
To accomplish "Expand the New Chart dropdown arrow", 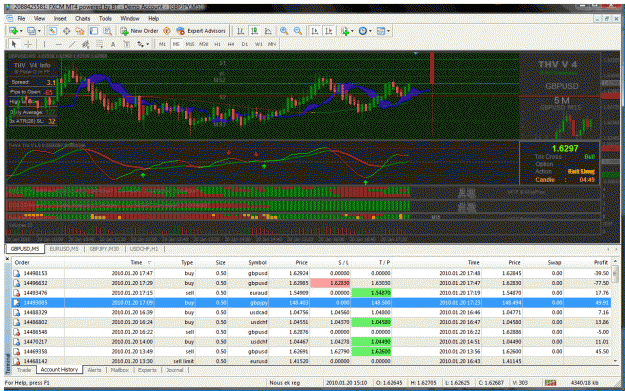I will (x=21, y=31).
